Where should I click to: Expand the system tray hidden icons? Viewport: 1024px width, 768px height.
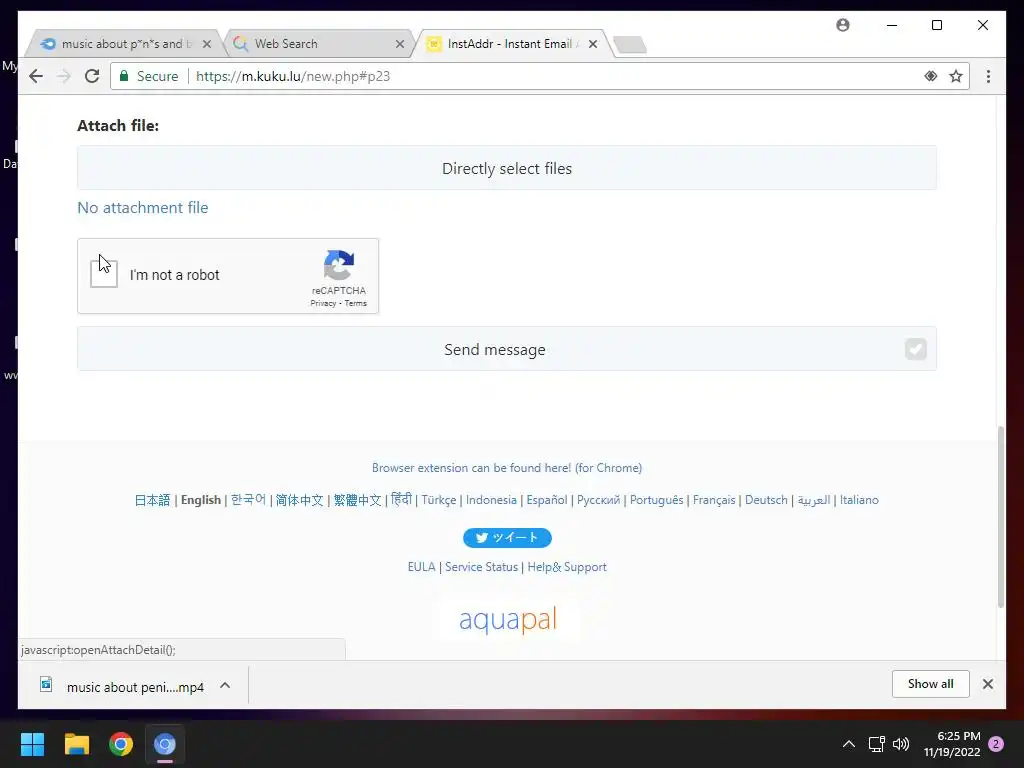pyautogui.click(x=848, y=744)
